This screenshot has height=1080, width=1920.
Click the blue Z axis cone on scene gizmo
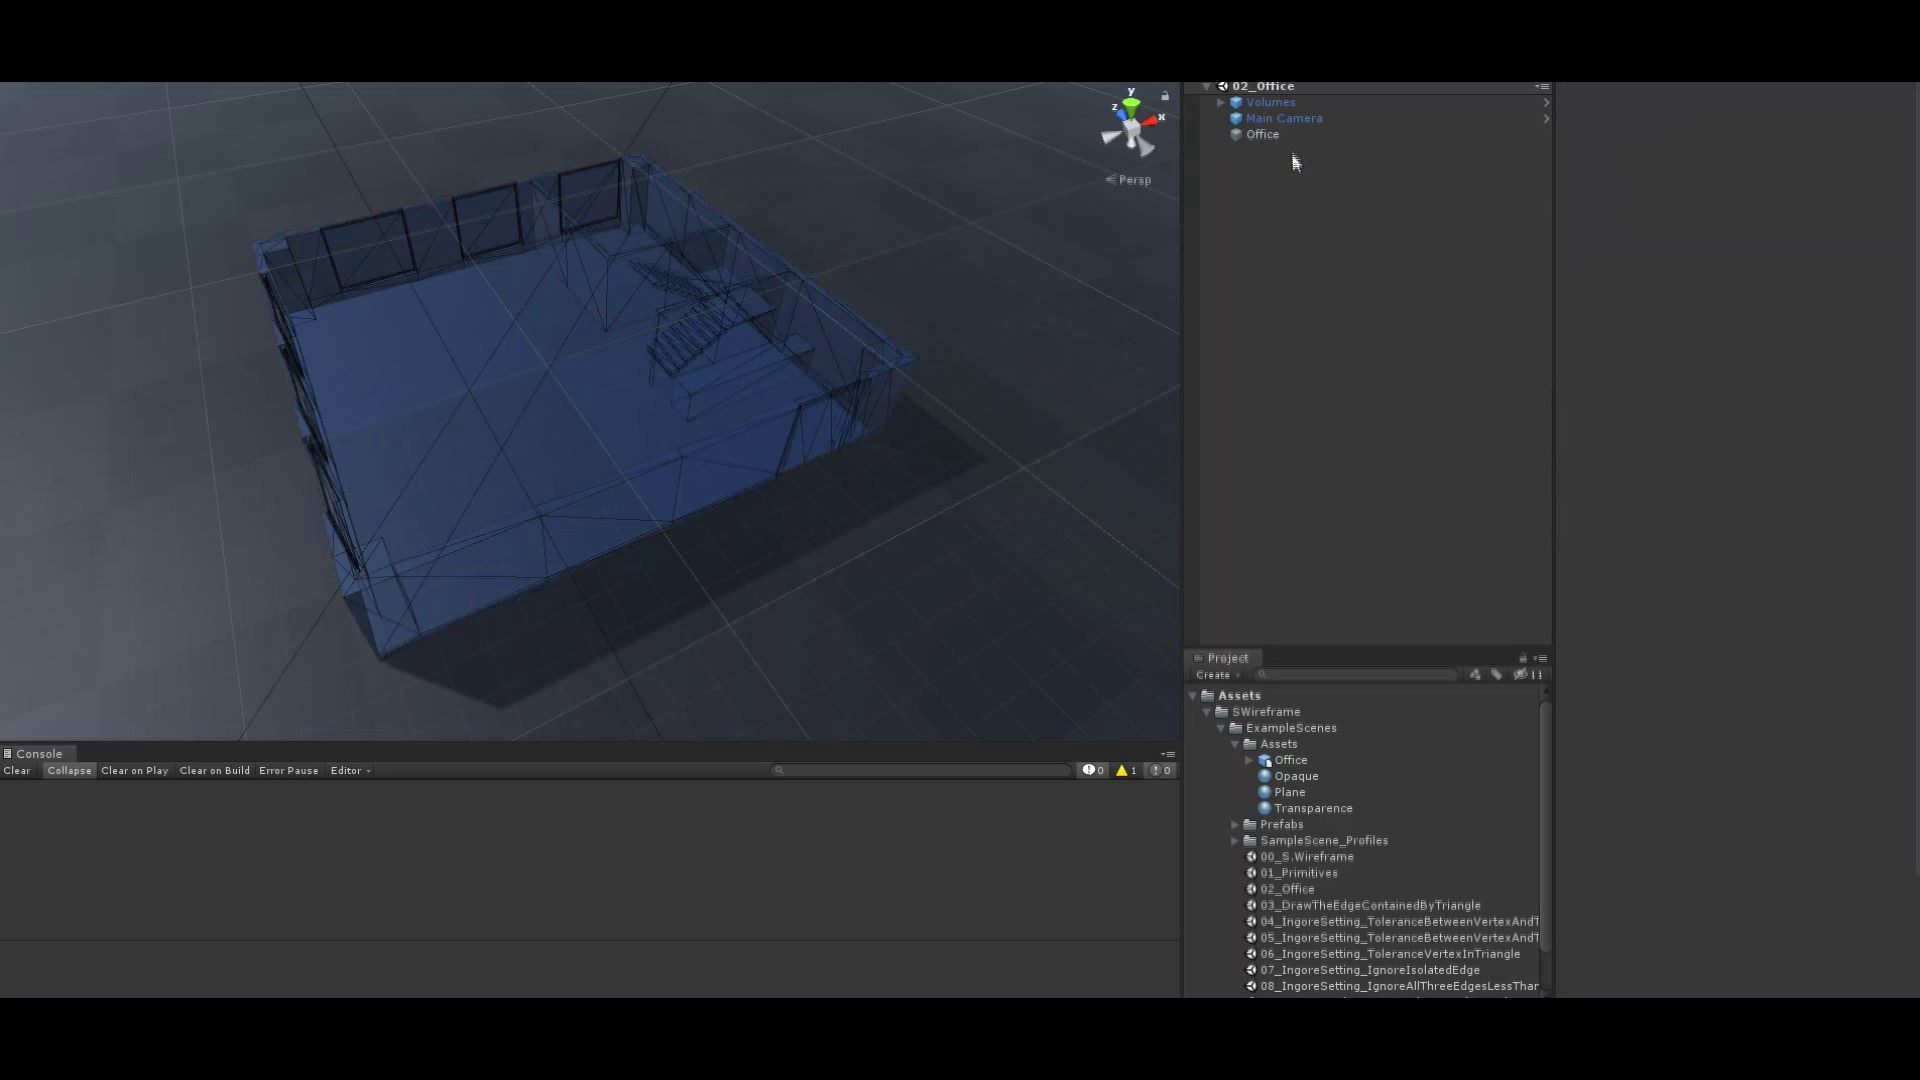coord(1122,116)
